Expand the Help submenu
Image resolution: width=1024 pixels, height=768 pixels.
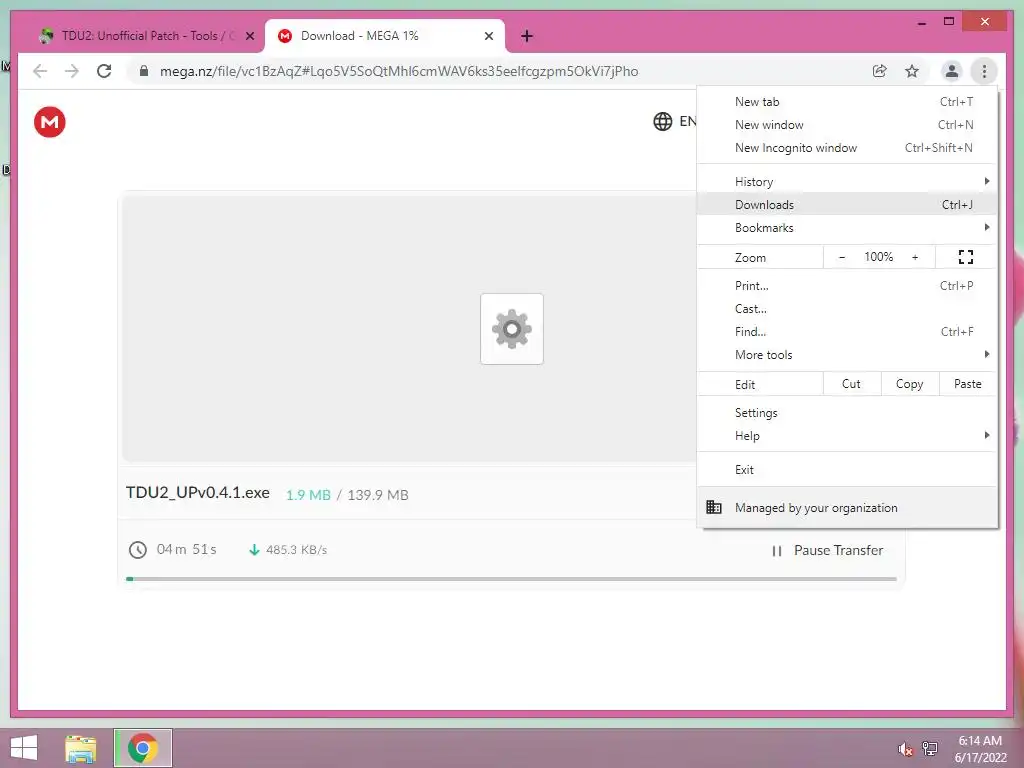tap(847, 436)
